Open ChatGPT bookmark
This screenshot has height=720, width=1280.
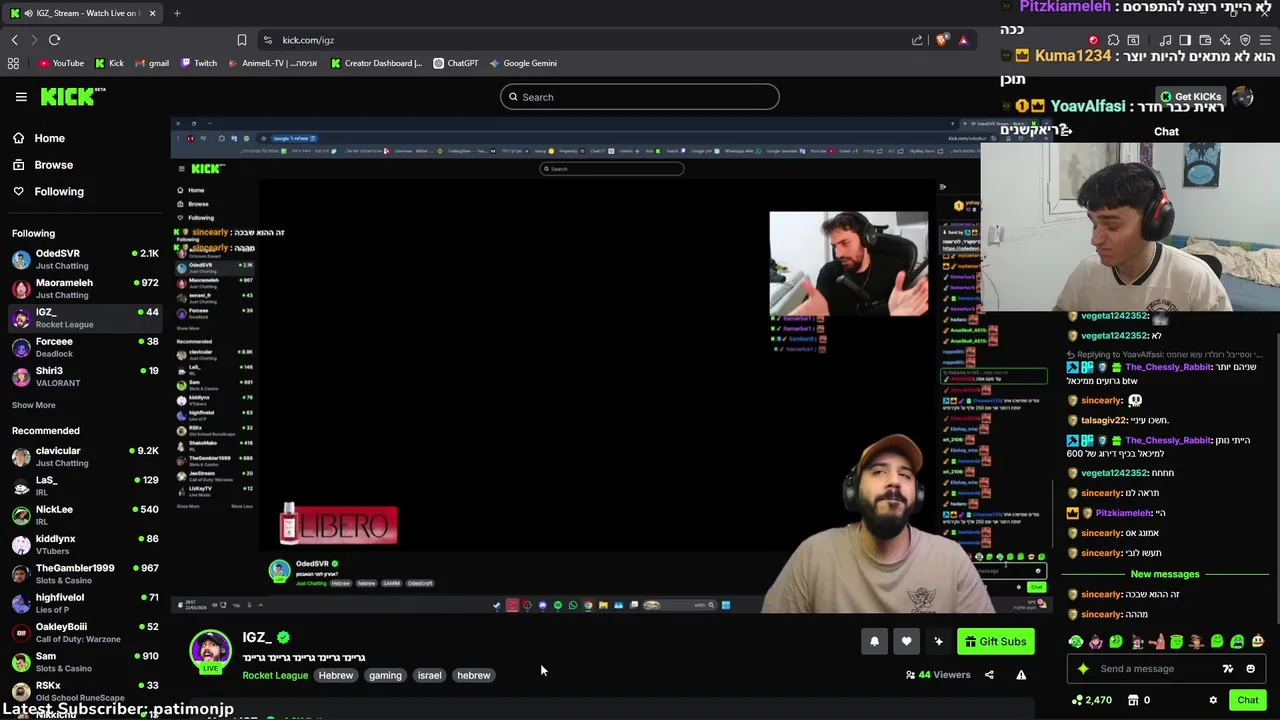click(x=455, y=63)
